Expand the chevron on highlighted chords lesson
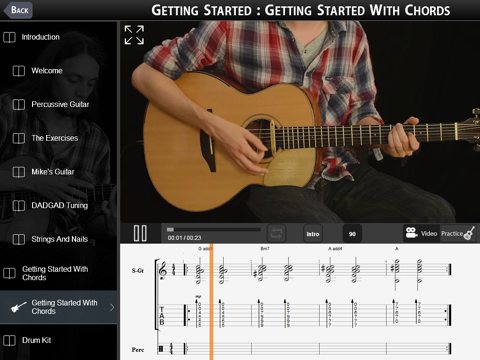Viewport: 480px width, 360px height. [112, 307]
